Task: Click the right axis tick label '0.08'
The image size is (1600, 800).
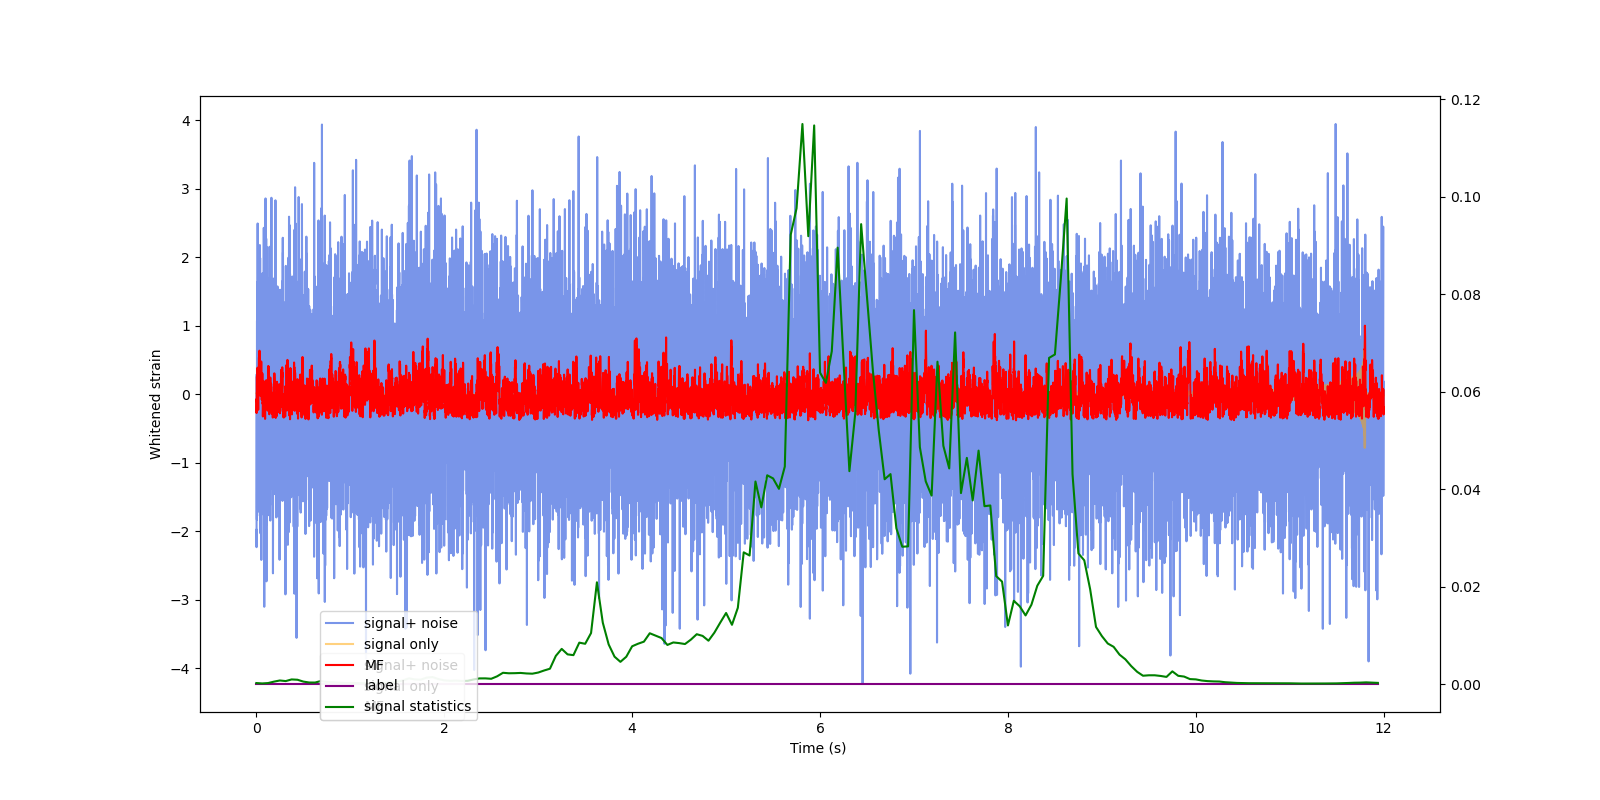Action: tap(1466, 295)
